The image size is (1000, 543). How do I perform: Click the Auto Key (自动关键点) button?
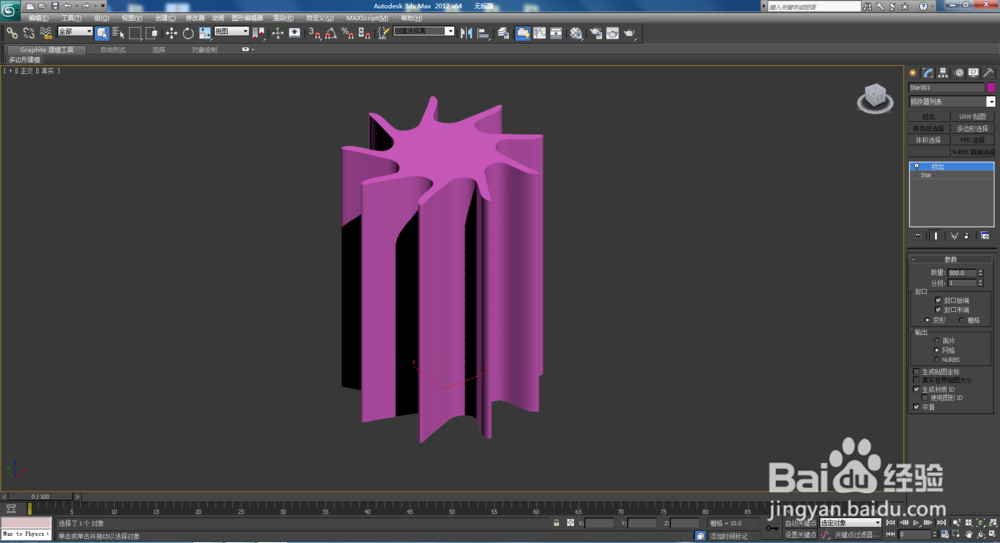800,523
